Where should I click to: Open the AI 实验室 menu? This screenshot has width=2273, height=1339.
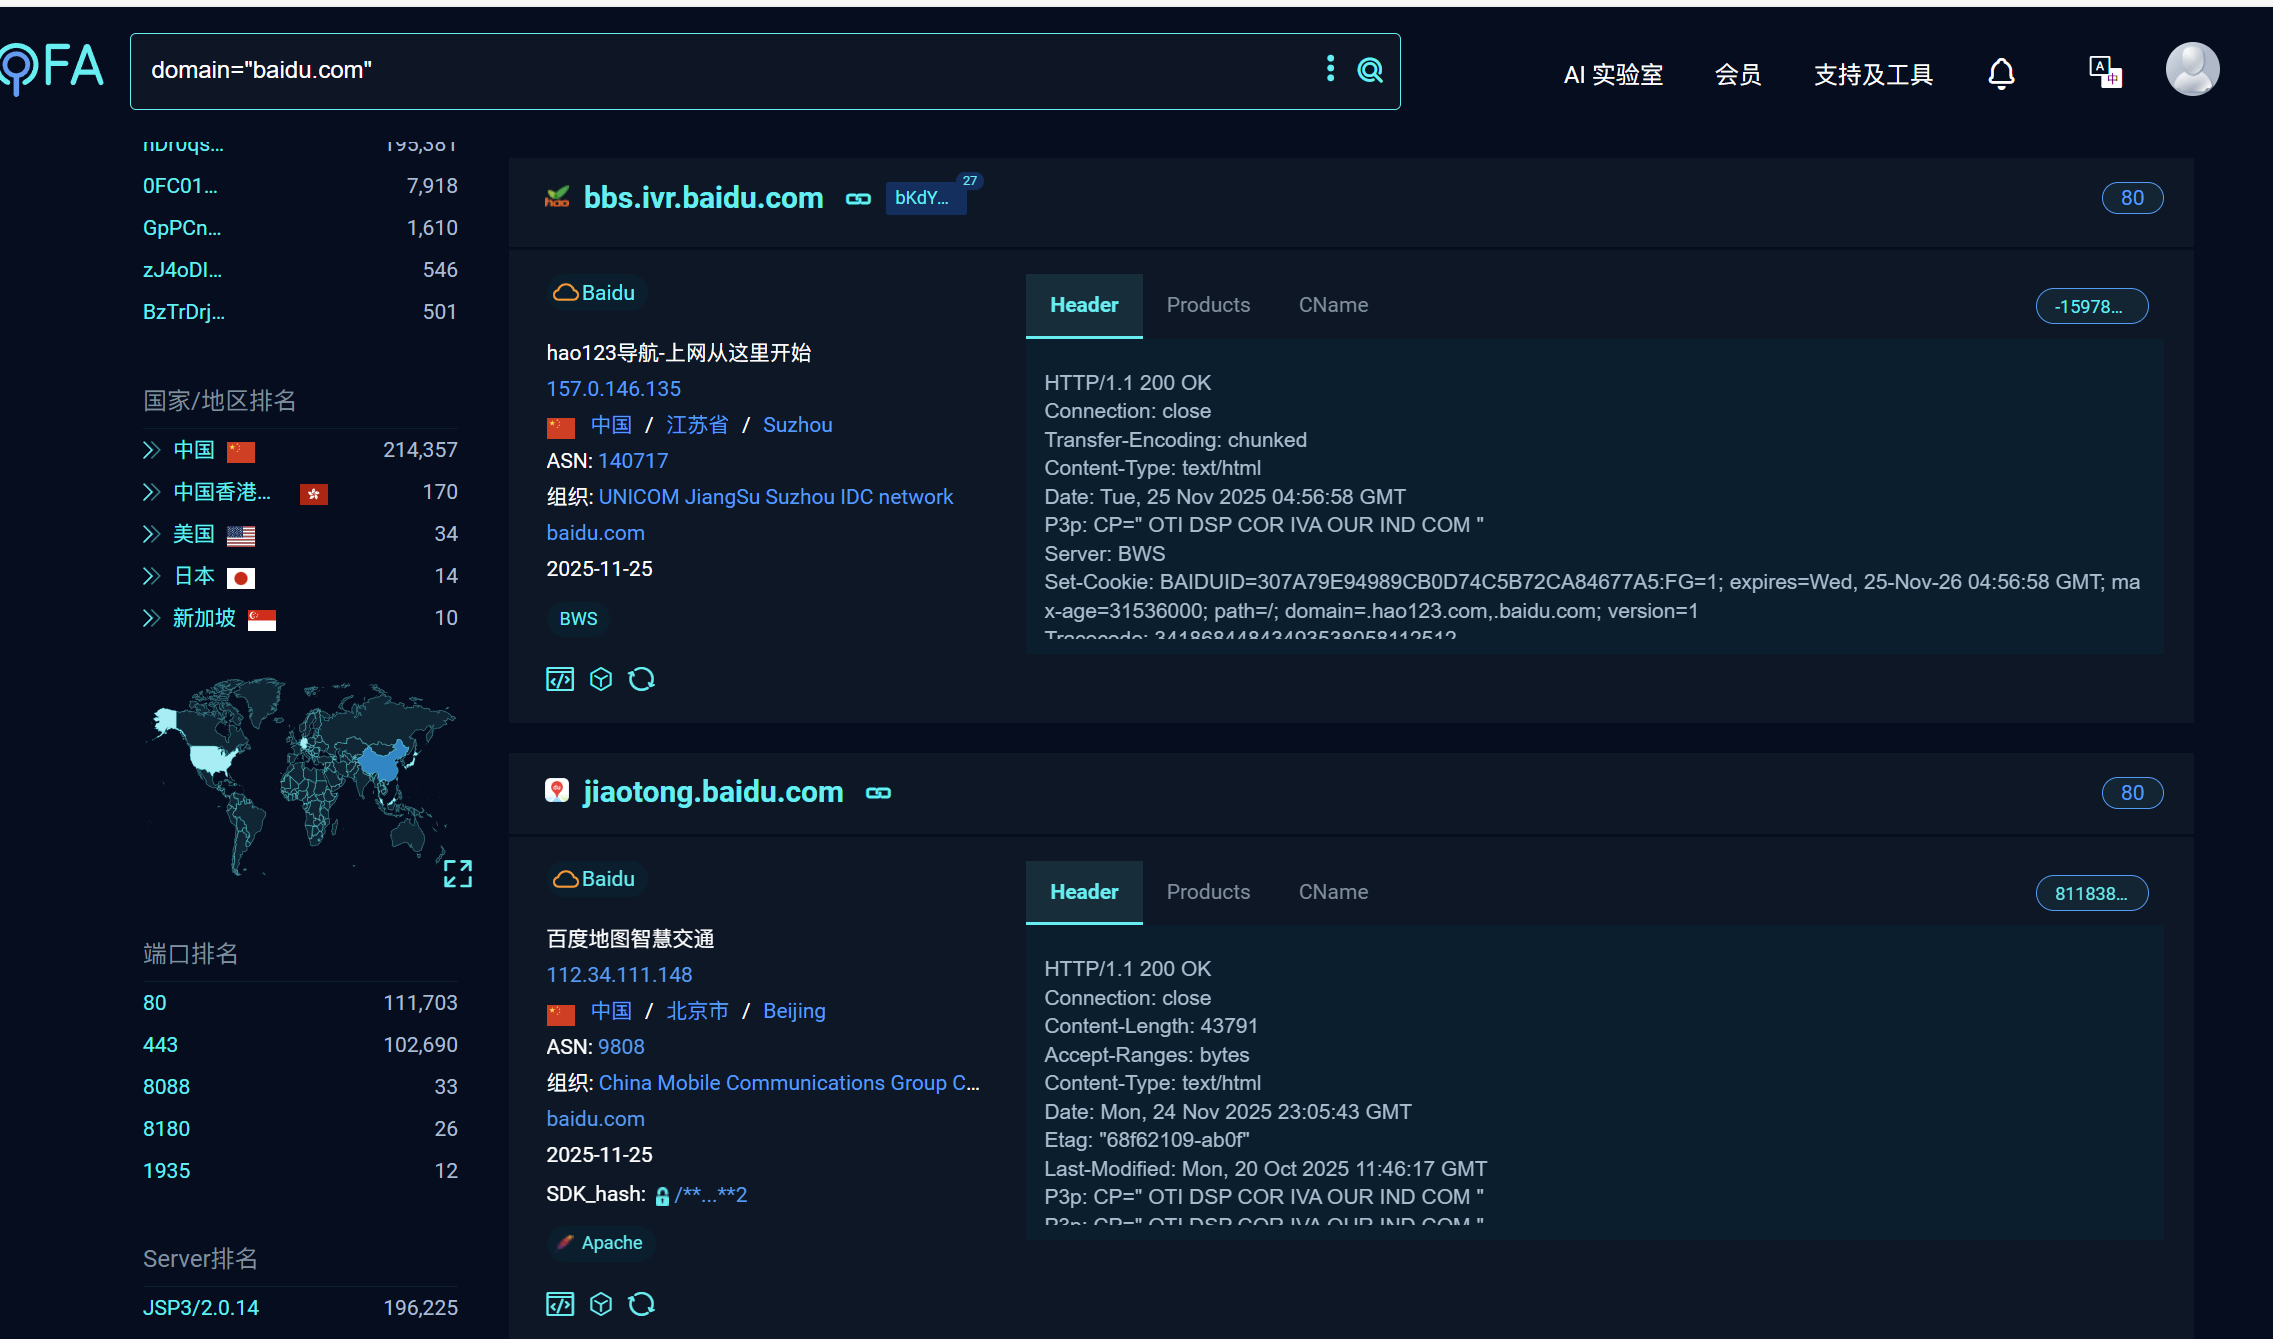tap(1613, 75)
